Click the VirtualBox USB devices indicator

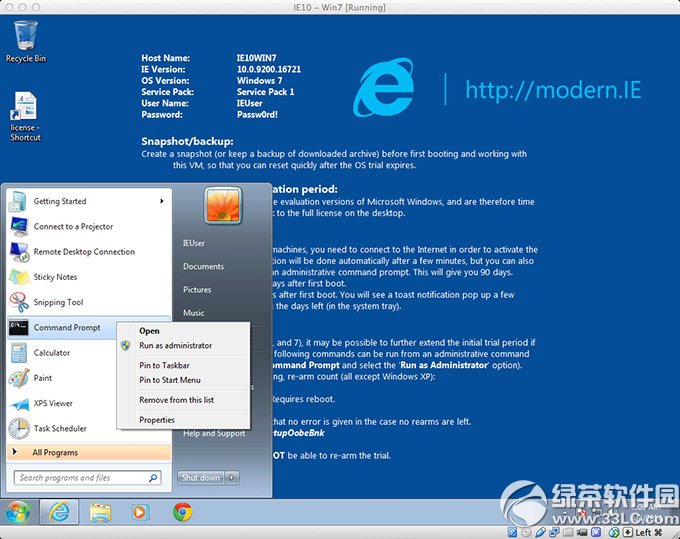click(x=540, y=532)
